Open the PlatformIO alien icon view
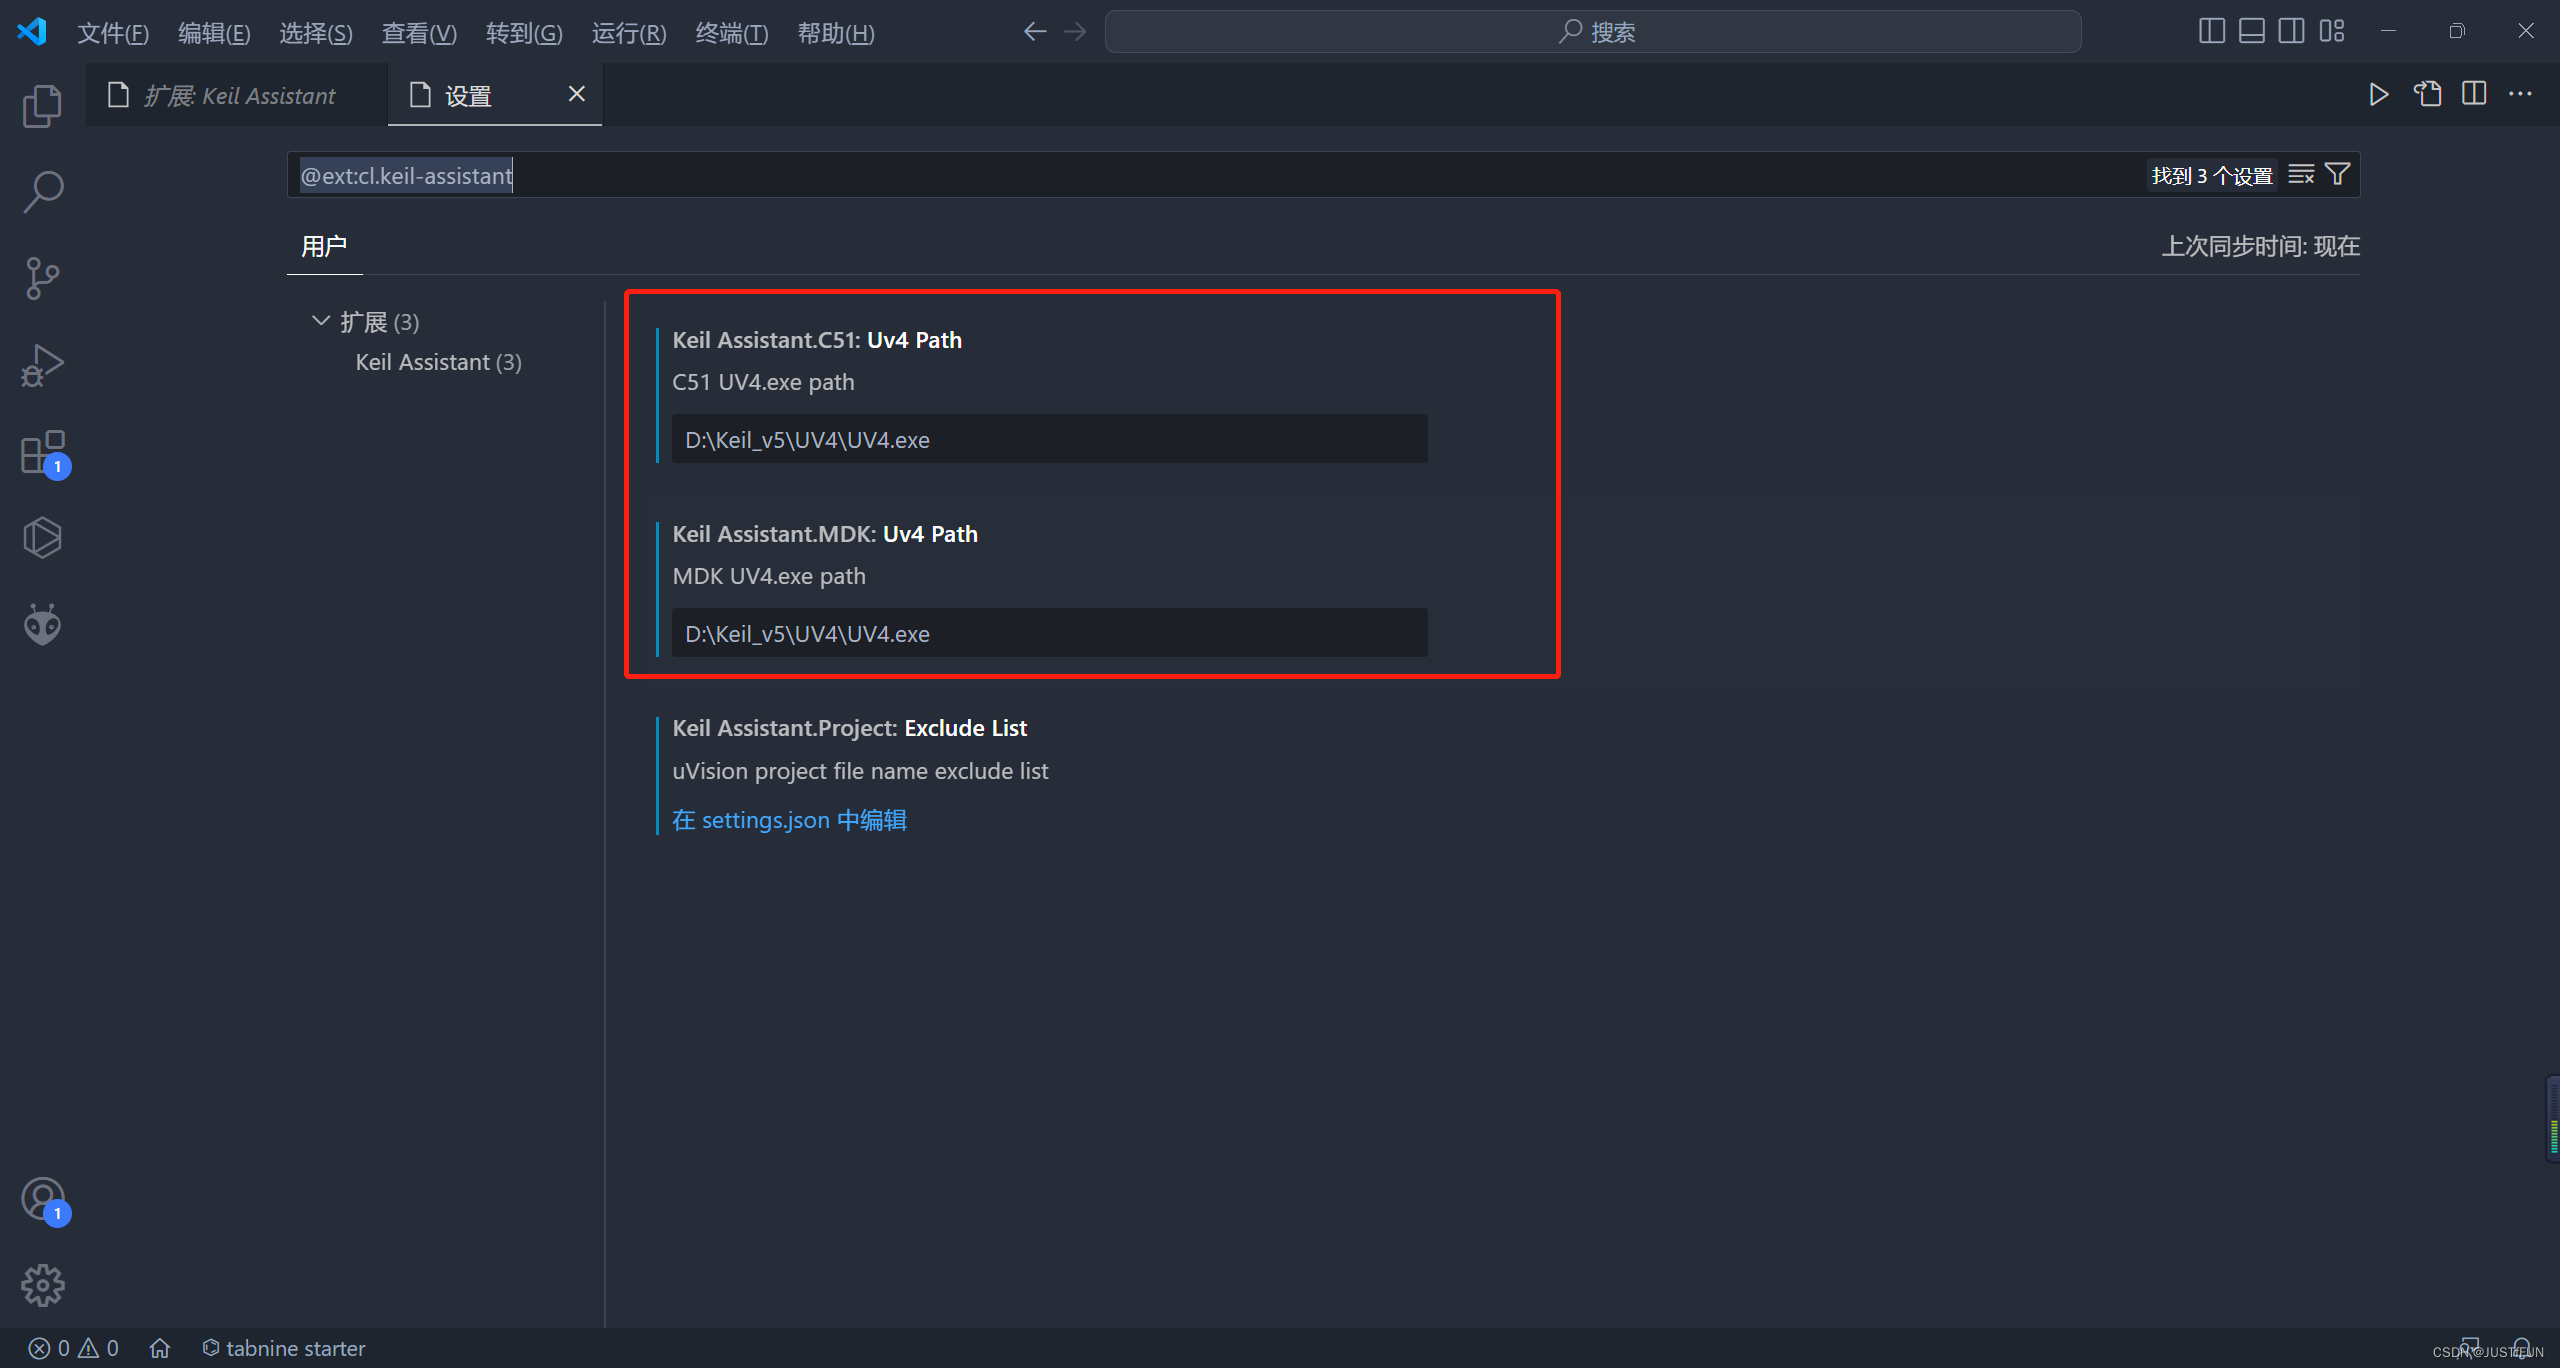This screenshot has height=1368, width=2560. click(42, 625)
